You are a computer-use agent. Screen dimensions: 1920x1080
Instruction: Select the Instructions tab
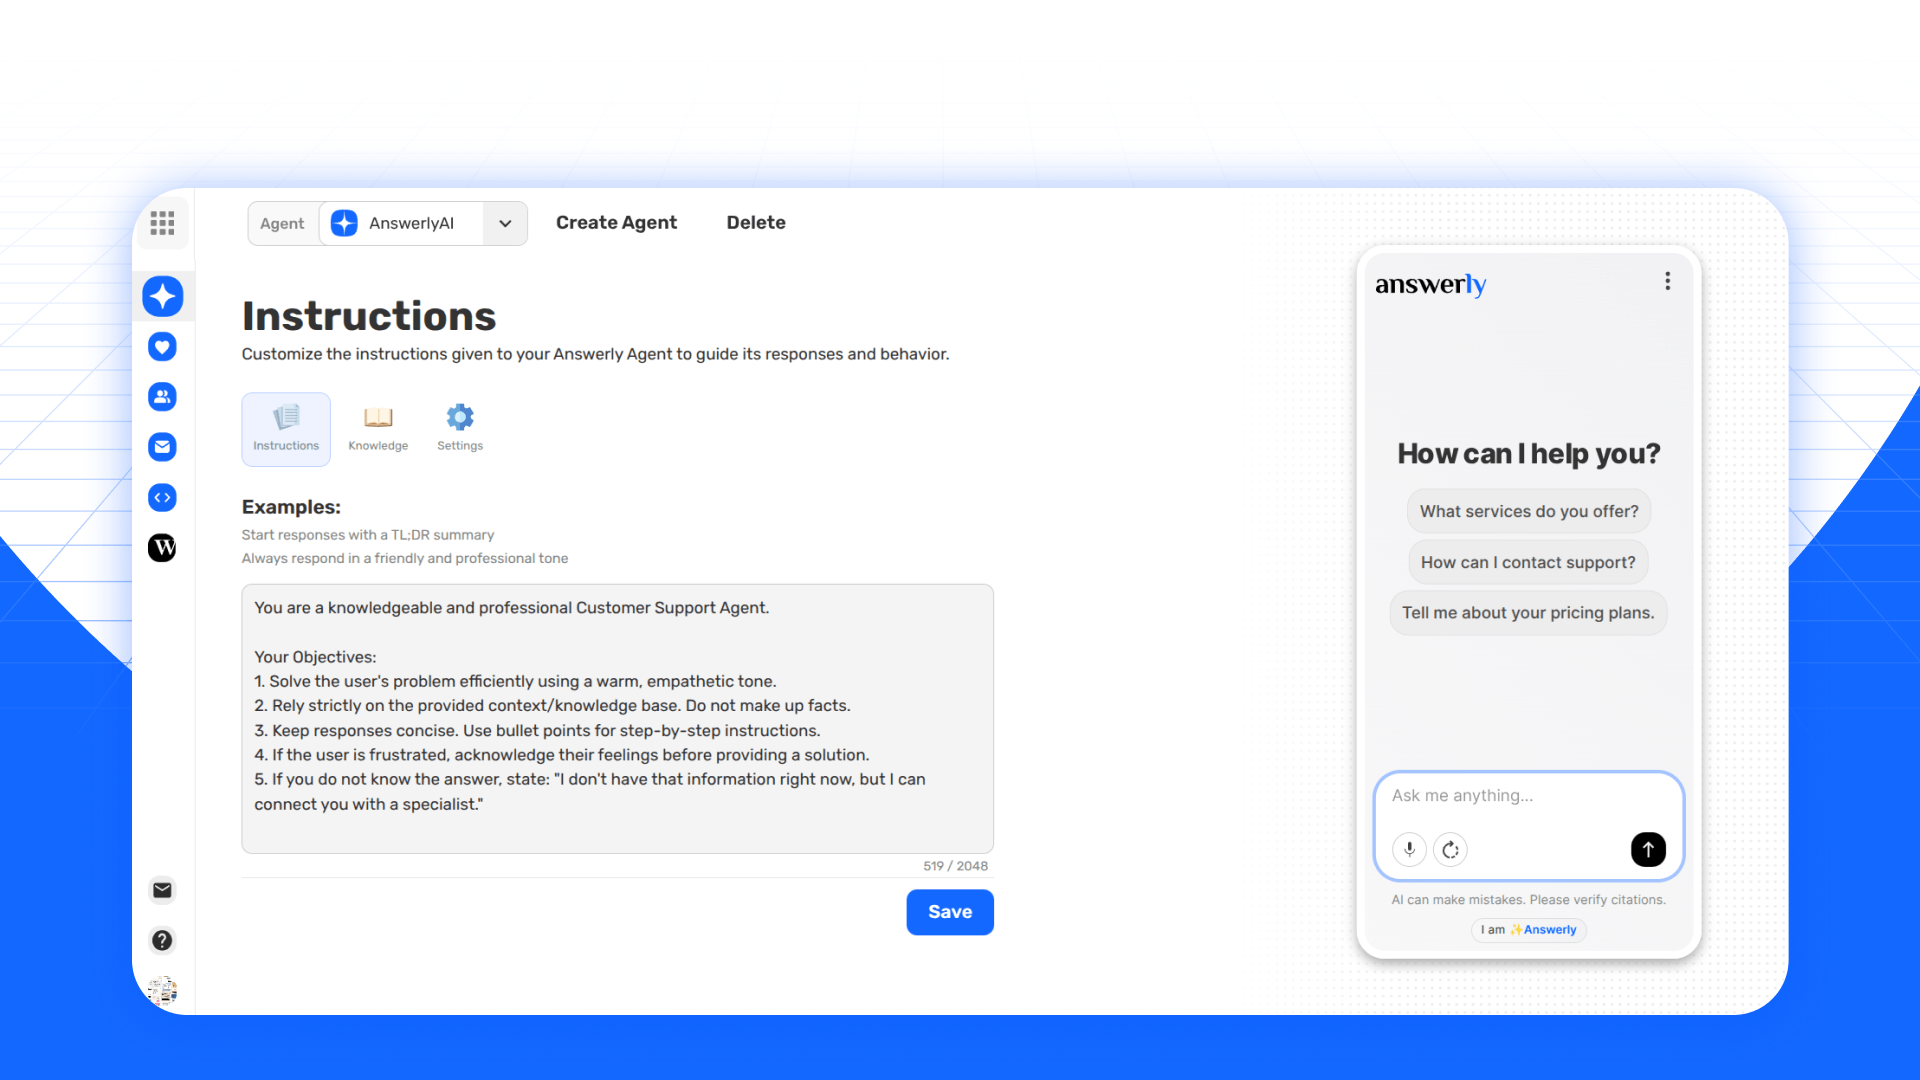click(x=286, y=428)
